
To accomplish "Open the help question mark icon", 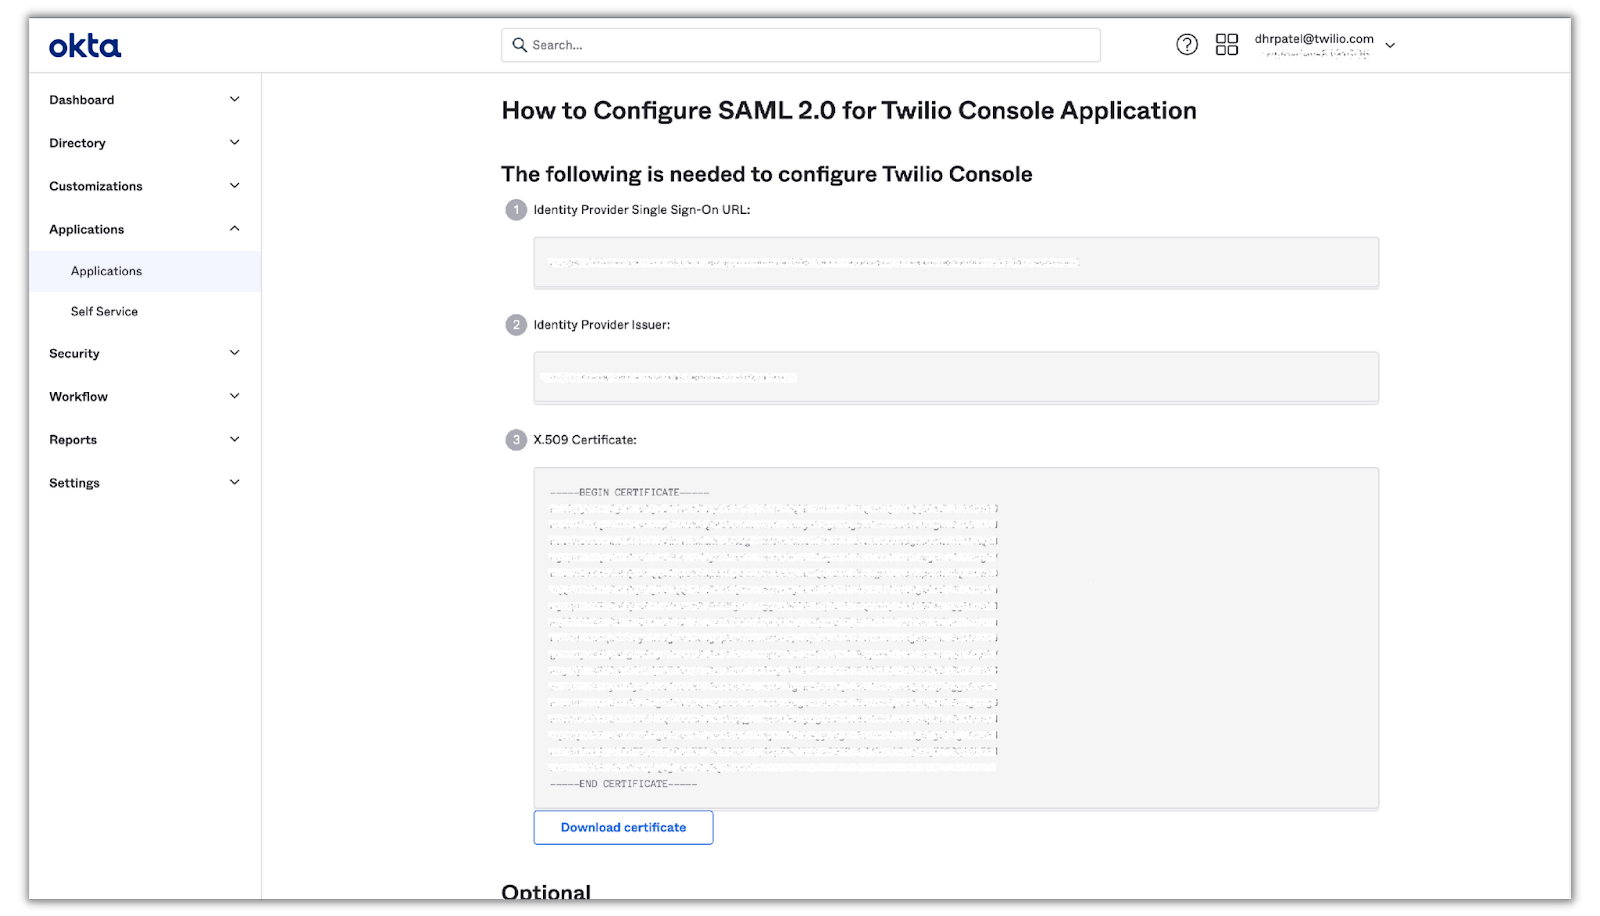I will 1187,44.
